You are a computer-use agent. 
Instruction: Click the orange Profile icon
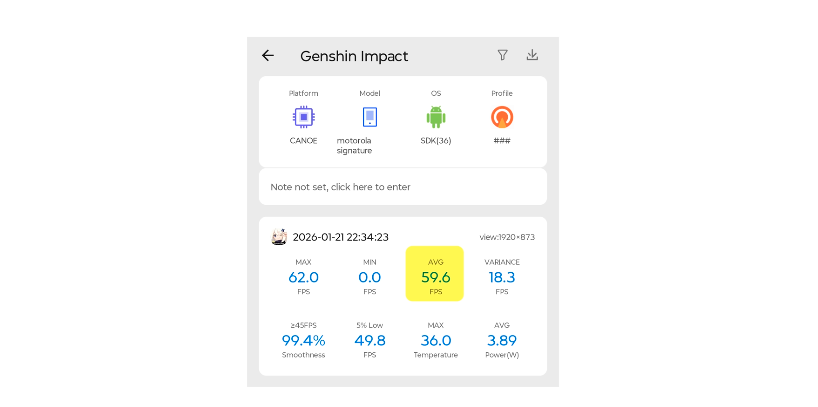(502, 117)
